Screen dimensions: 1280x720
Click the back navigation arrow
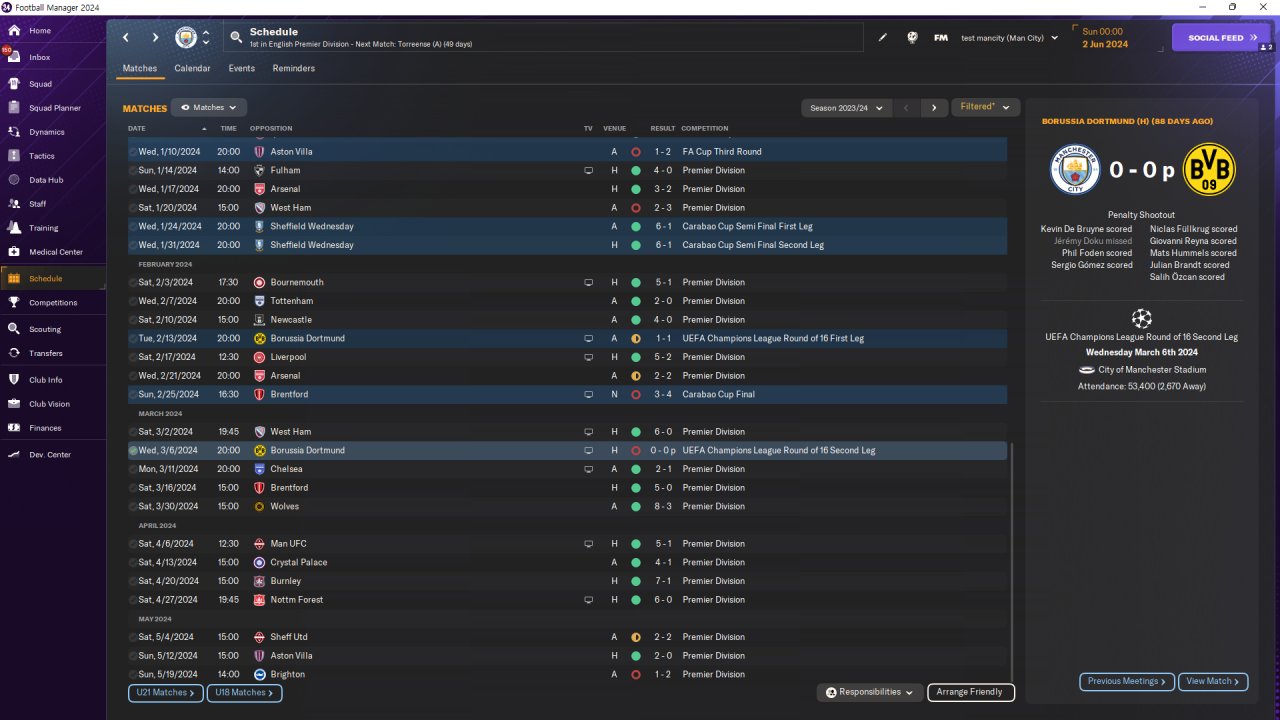(126, 38)
